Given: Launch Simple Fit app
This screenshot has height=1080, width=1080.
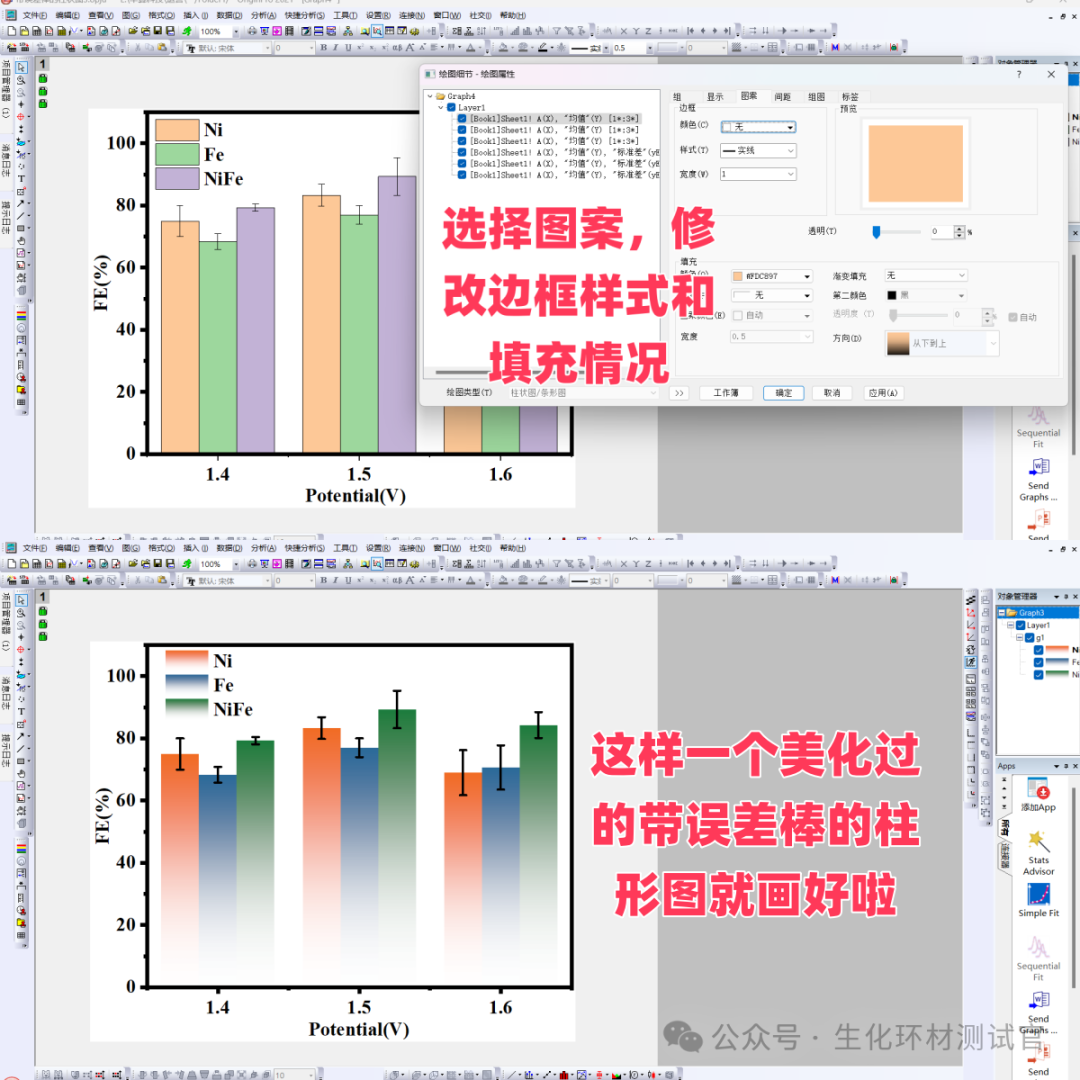Looking at the screenshot, I should [1038, 900].
